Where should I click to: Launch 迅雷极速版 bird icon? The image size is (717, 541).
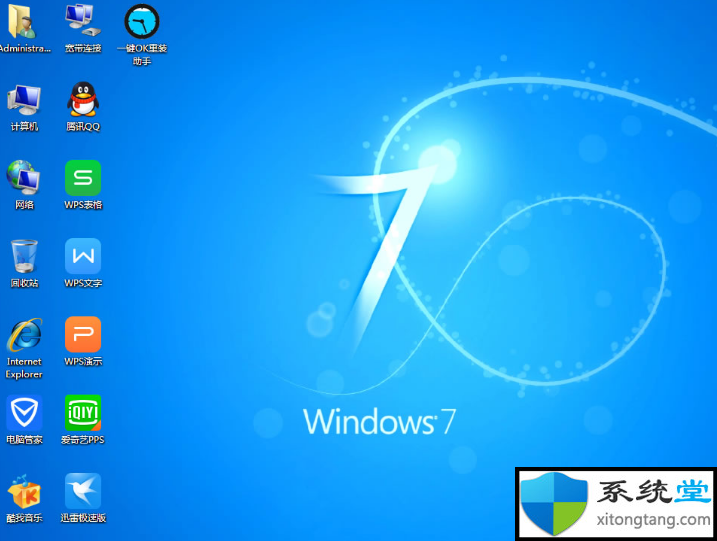click(83, 491)
